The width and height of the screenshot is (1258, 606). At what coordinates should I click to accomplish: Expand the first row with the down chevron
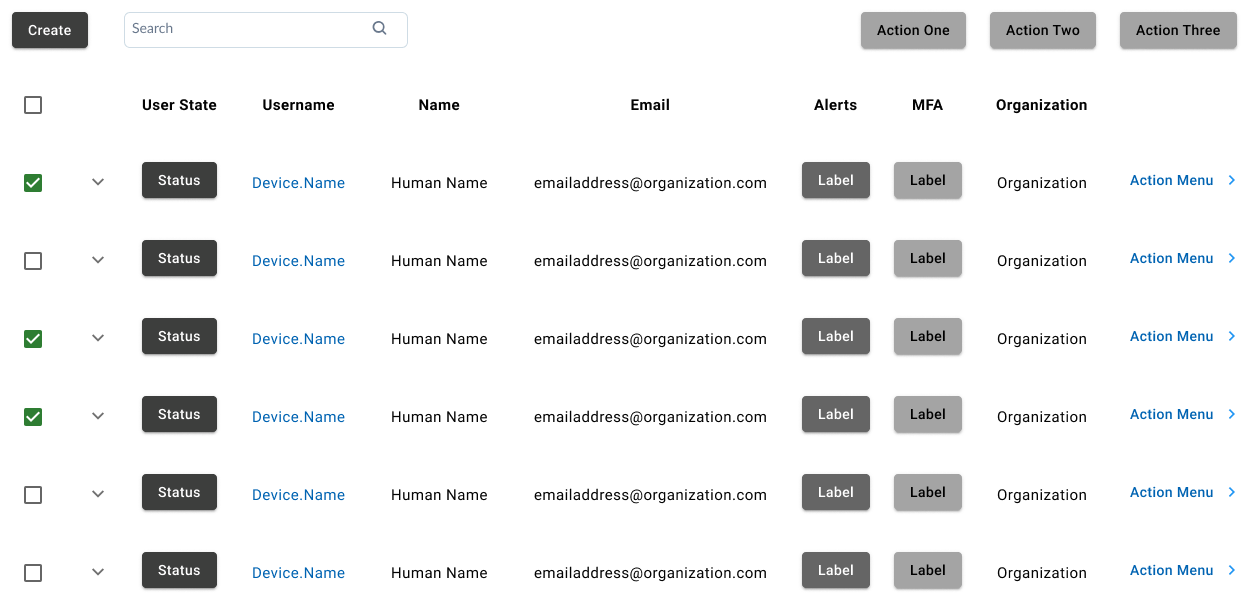tap(98, 182)
